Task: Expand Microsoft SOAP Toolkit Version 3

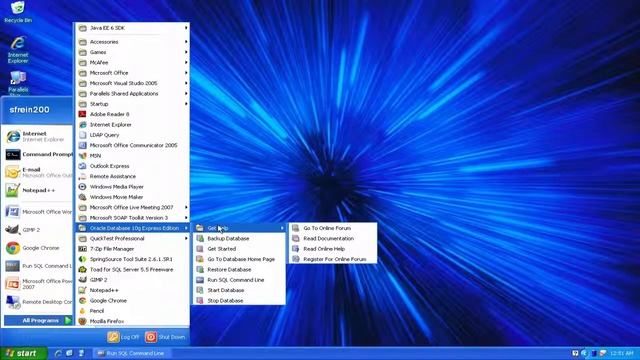Action: (x=133, y=218)
